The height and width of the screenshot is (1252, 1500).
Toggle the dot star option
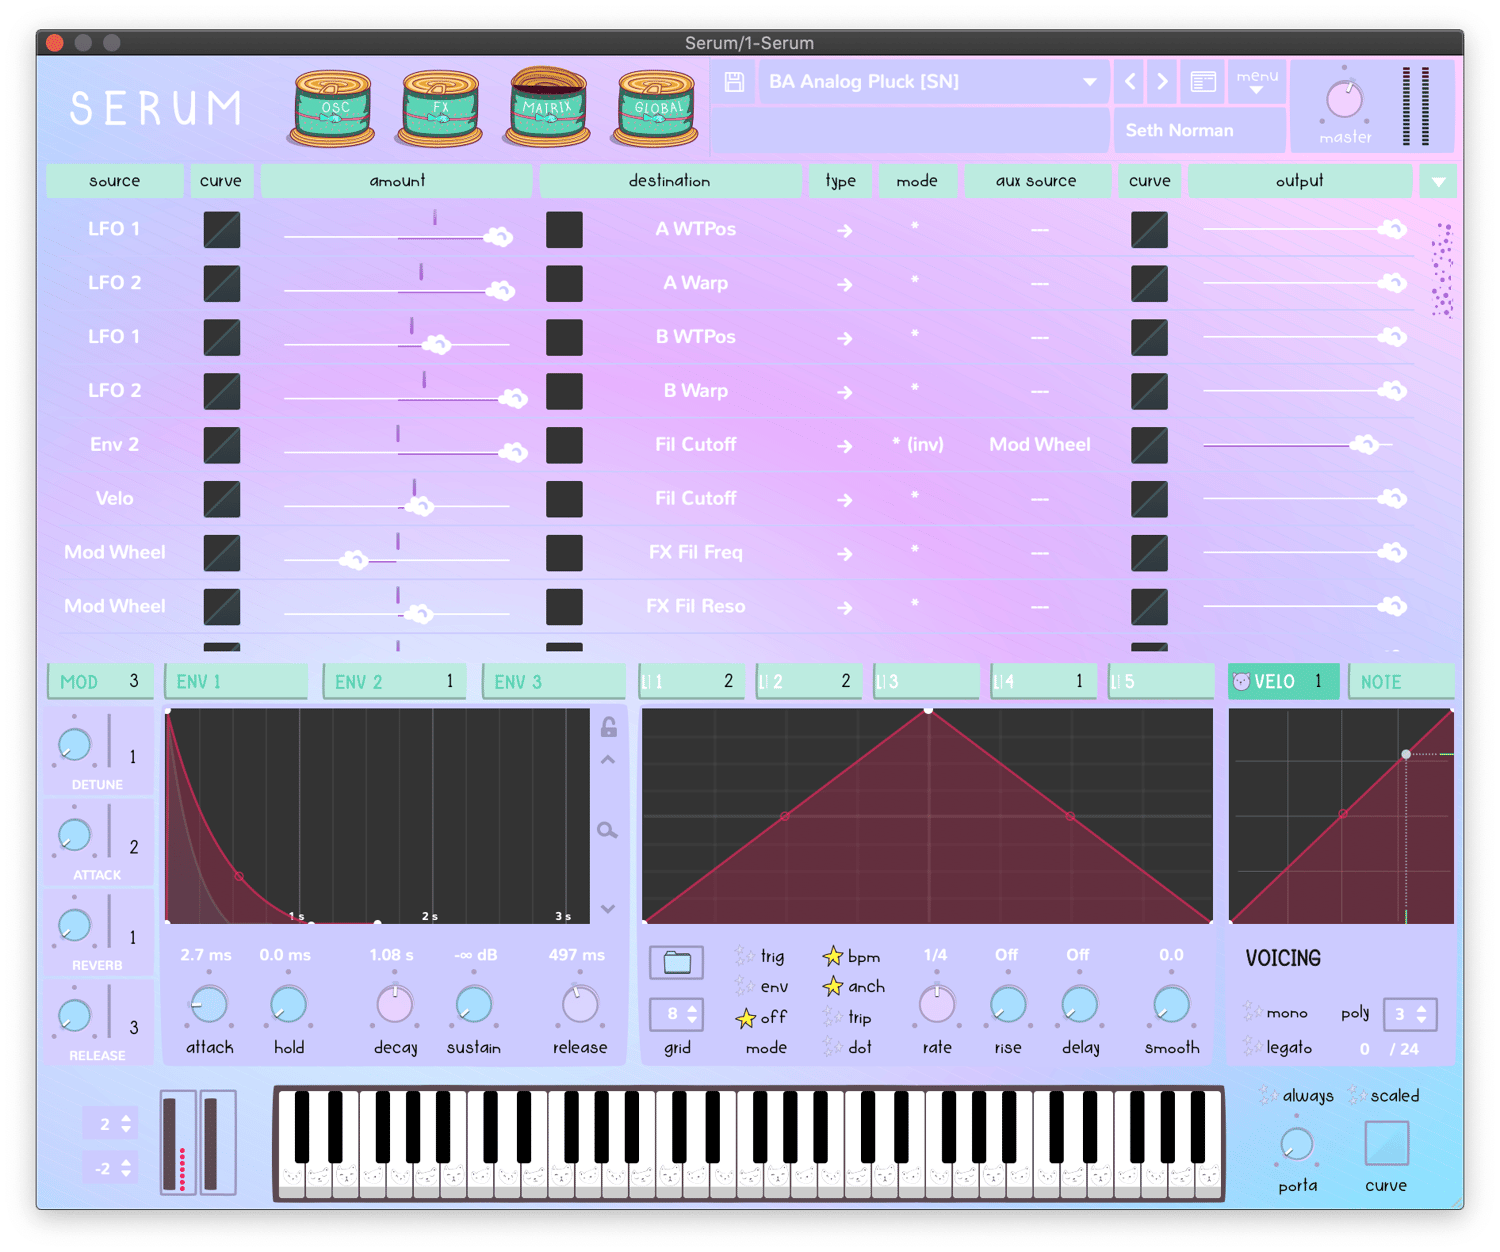846,1048
